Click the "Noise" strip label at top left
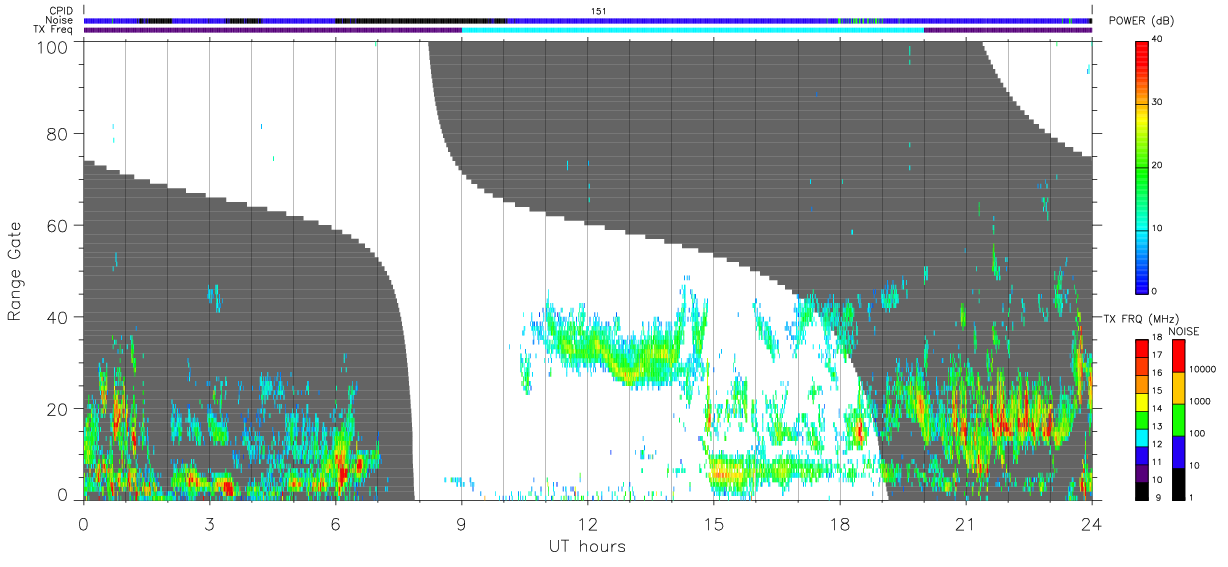This screenshot has width=1228, height=567. click(x=59, y=20)
